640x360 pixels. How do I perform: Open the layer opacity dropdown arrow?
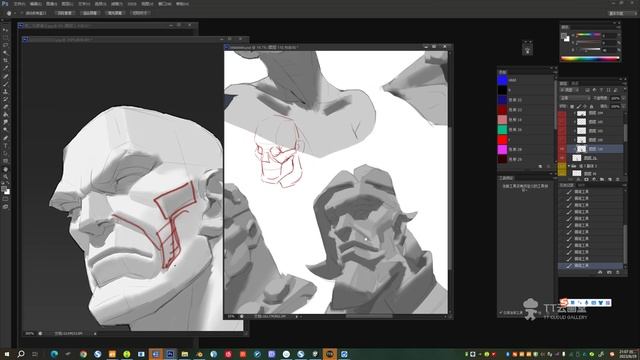tap(622, 98)
